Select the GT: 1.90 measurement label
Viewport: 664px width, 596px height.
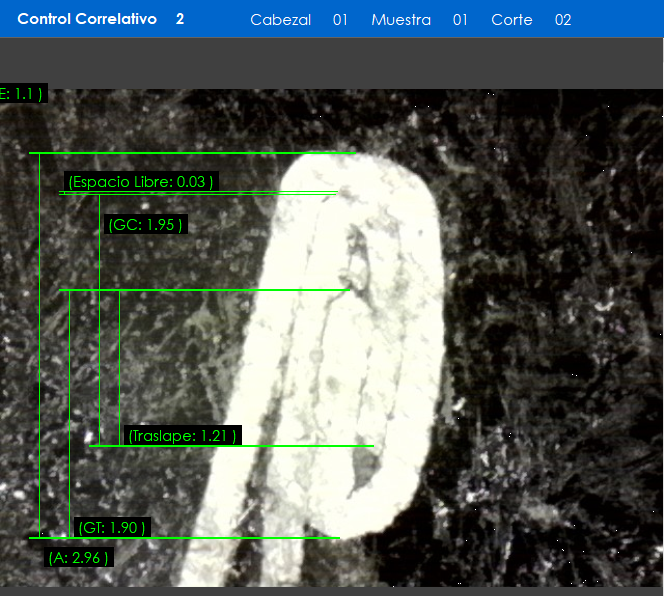(x=112, y=527)
